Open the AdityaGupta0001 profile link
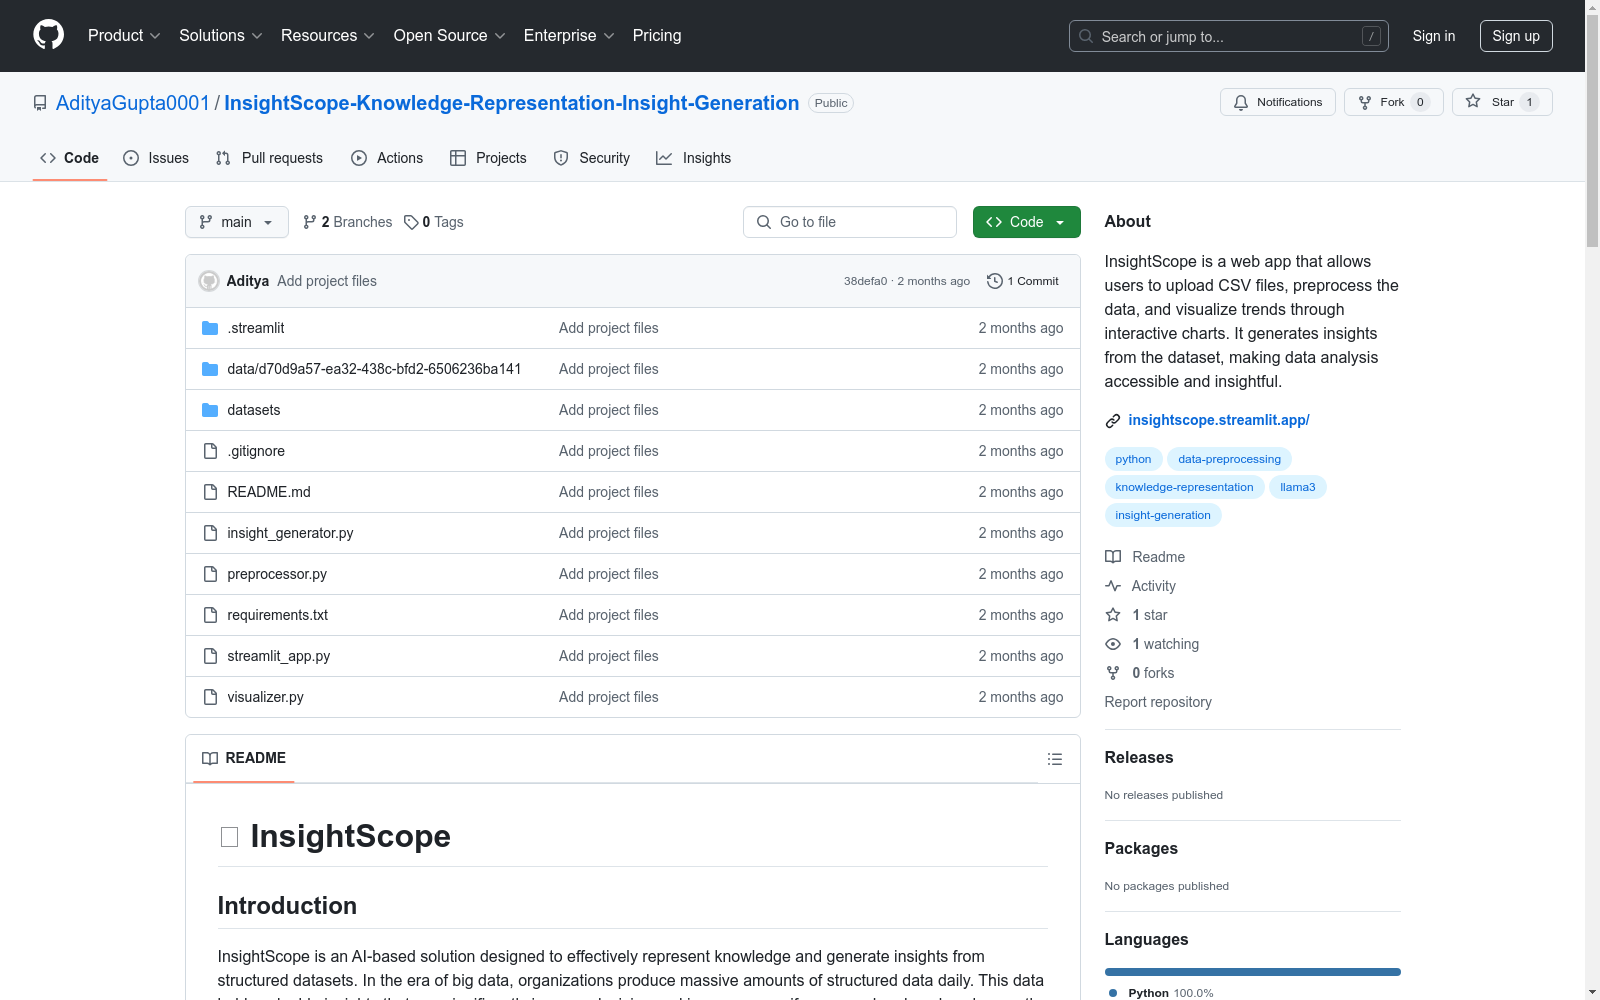 pos(133,103)
